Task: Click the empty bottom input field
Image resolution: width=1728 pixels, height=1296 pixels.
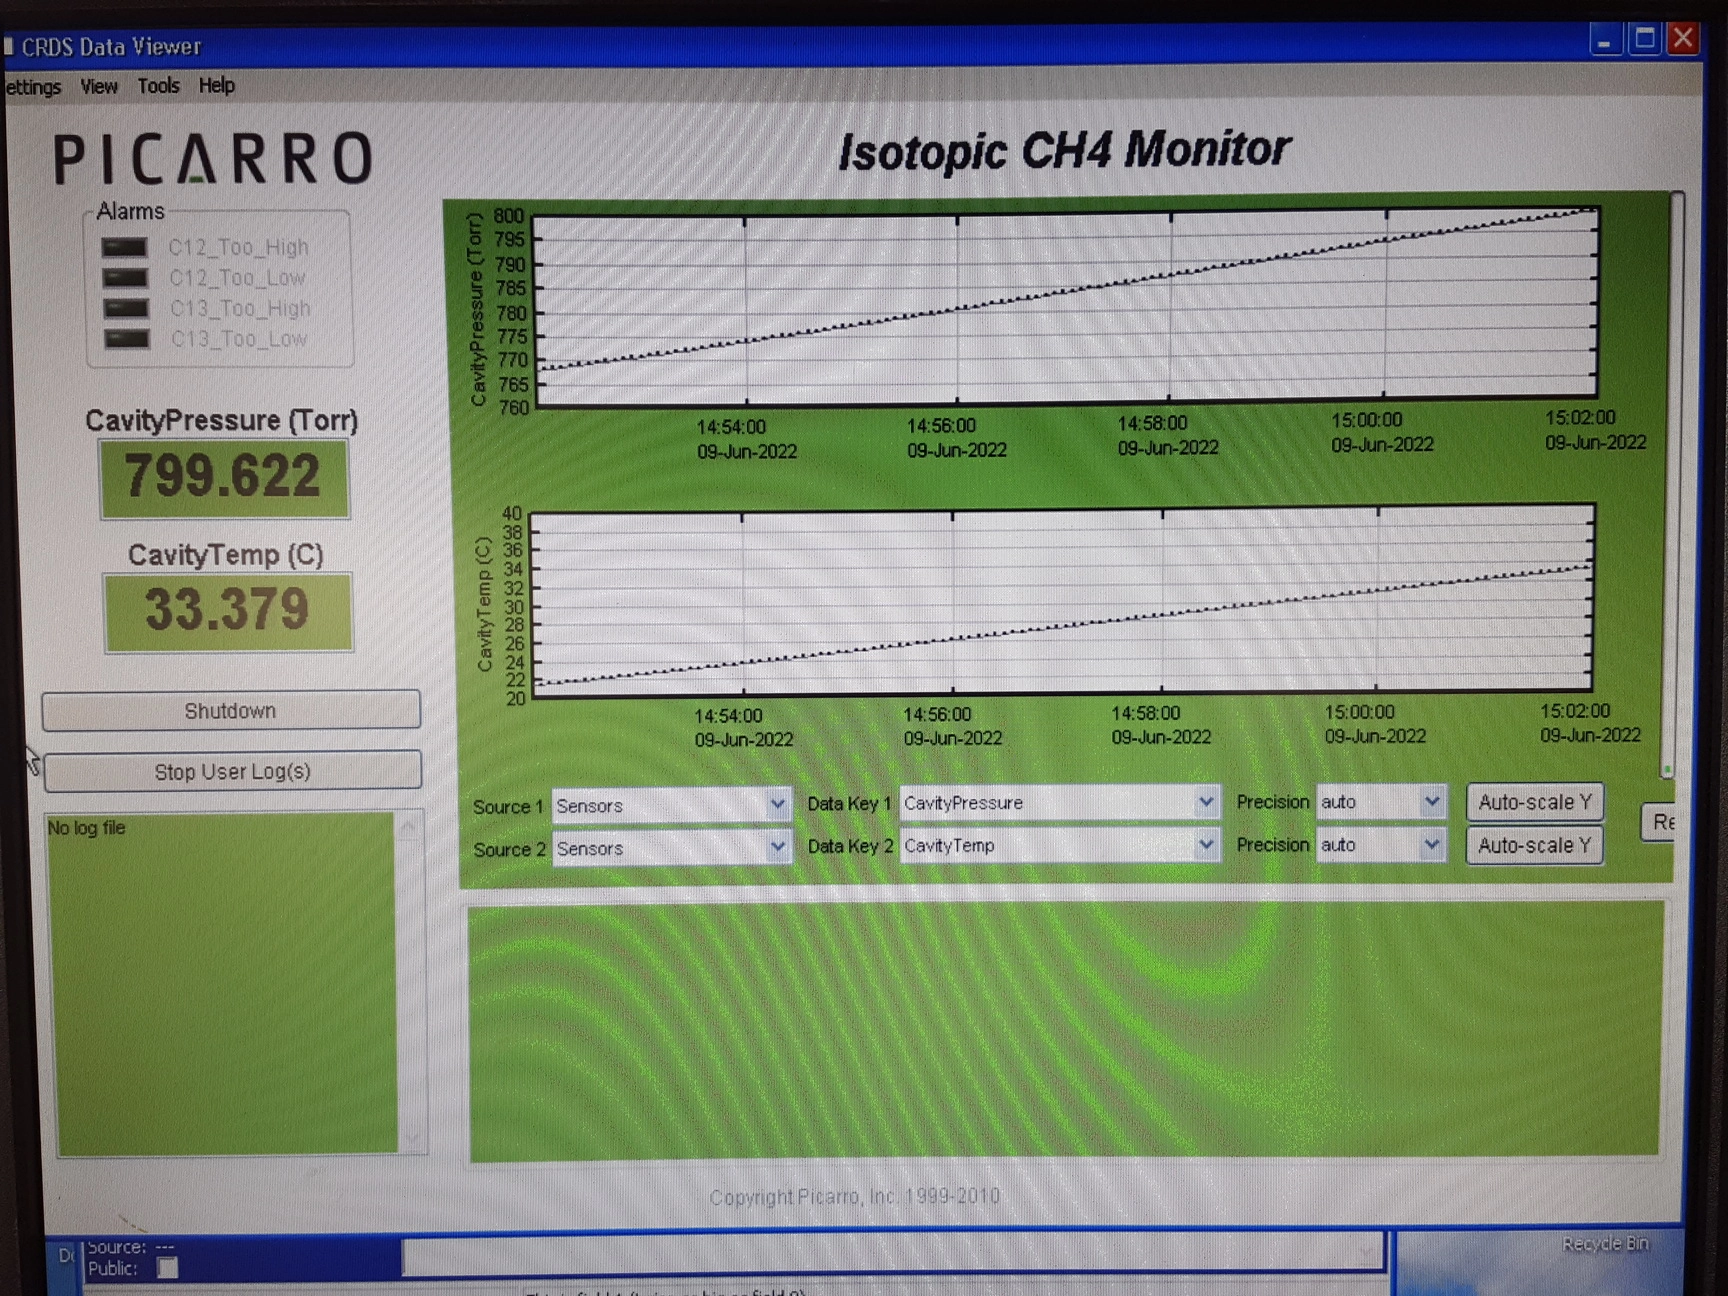Action: coord(892,1254)
